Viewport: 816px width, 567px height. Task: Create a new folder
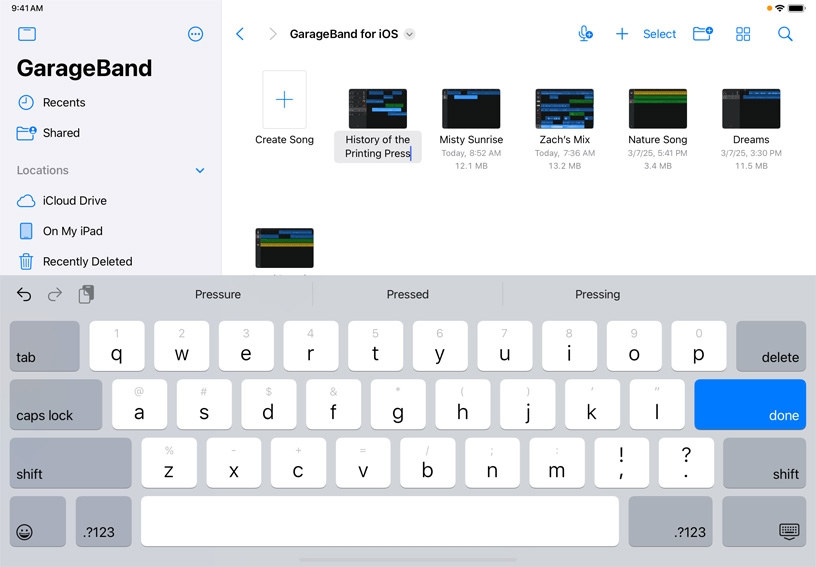pos(702,34)
